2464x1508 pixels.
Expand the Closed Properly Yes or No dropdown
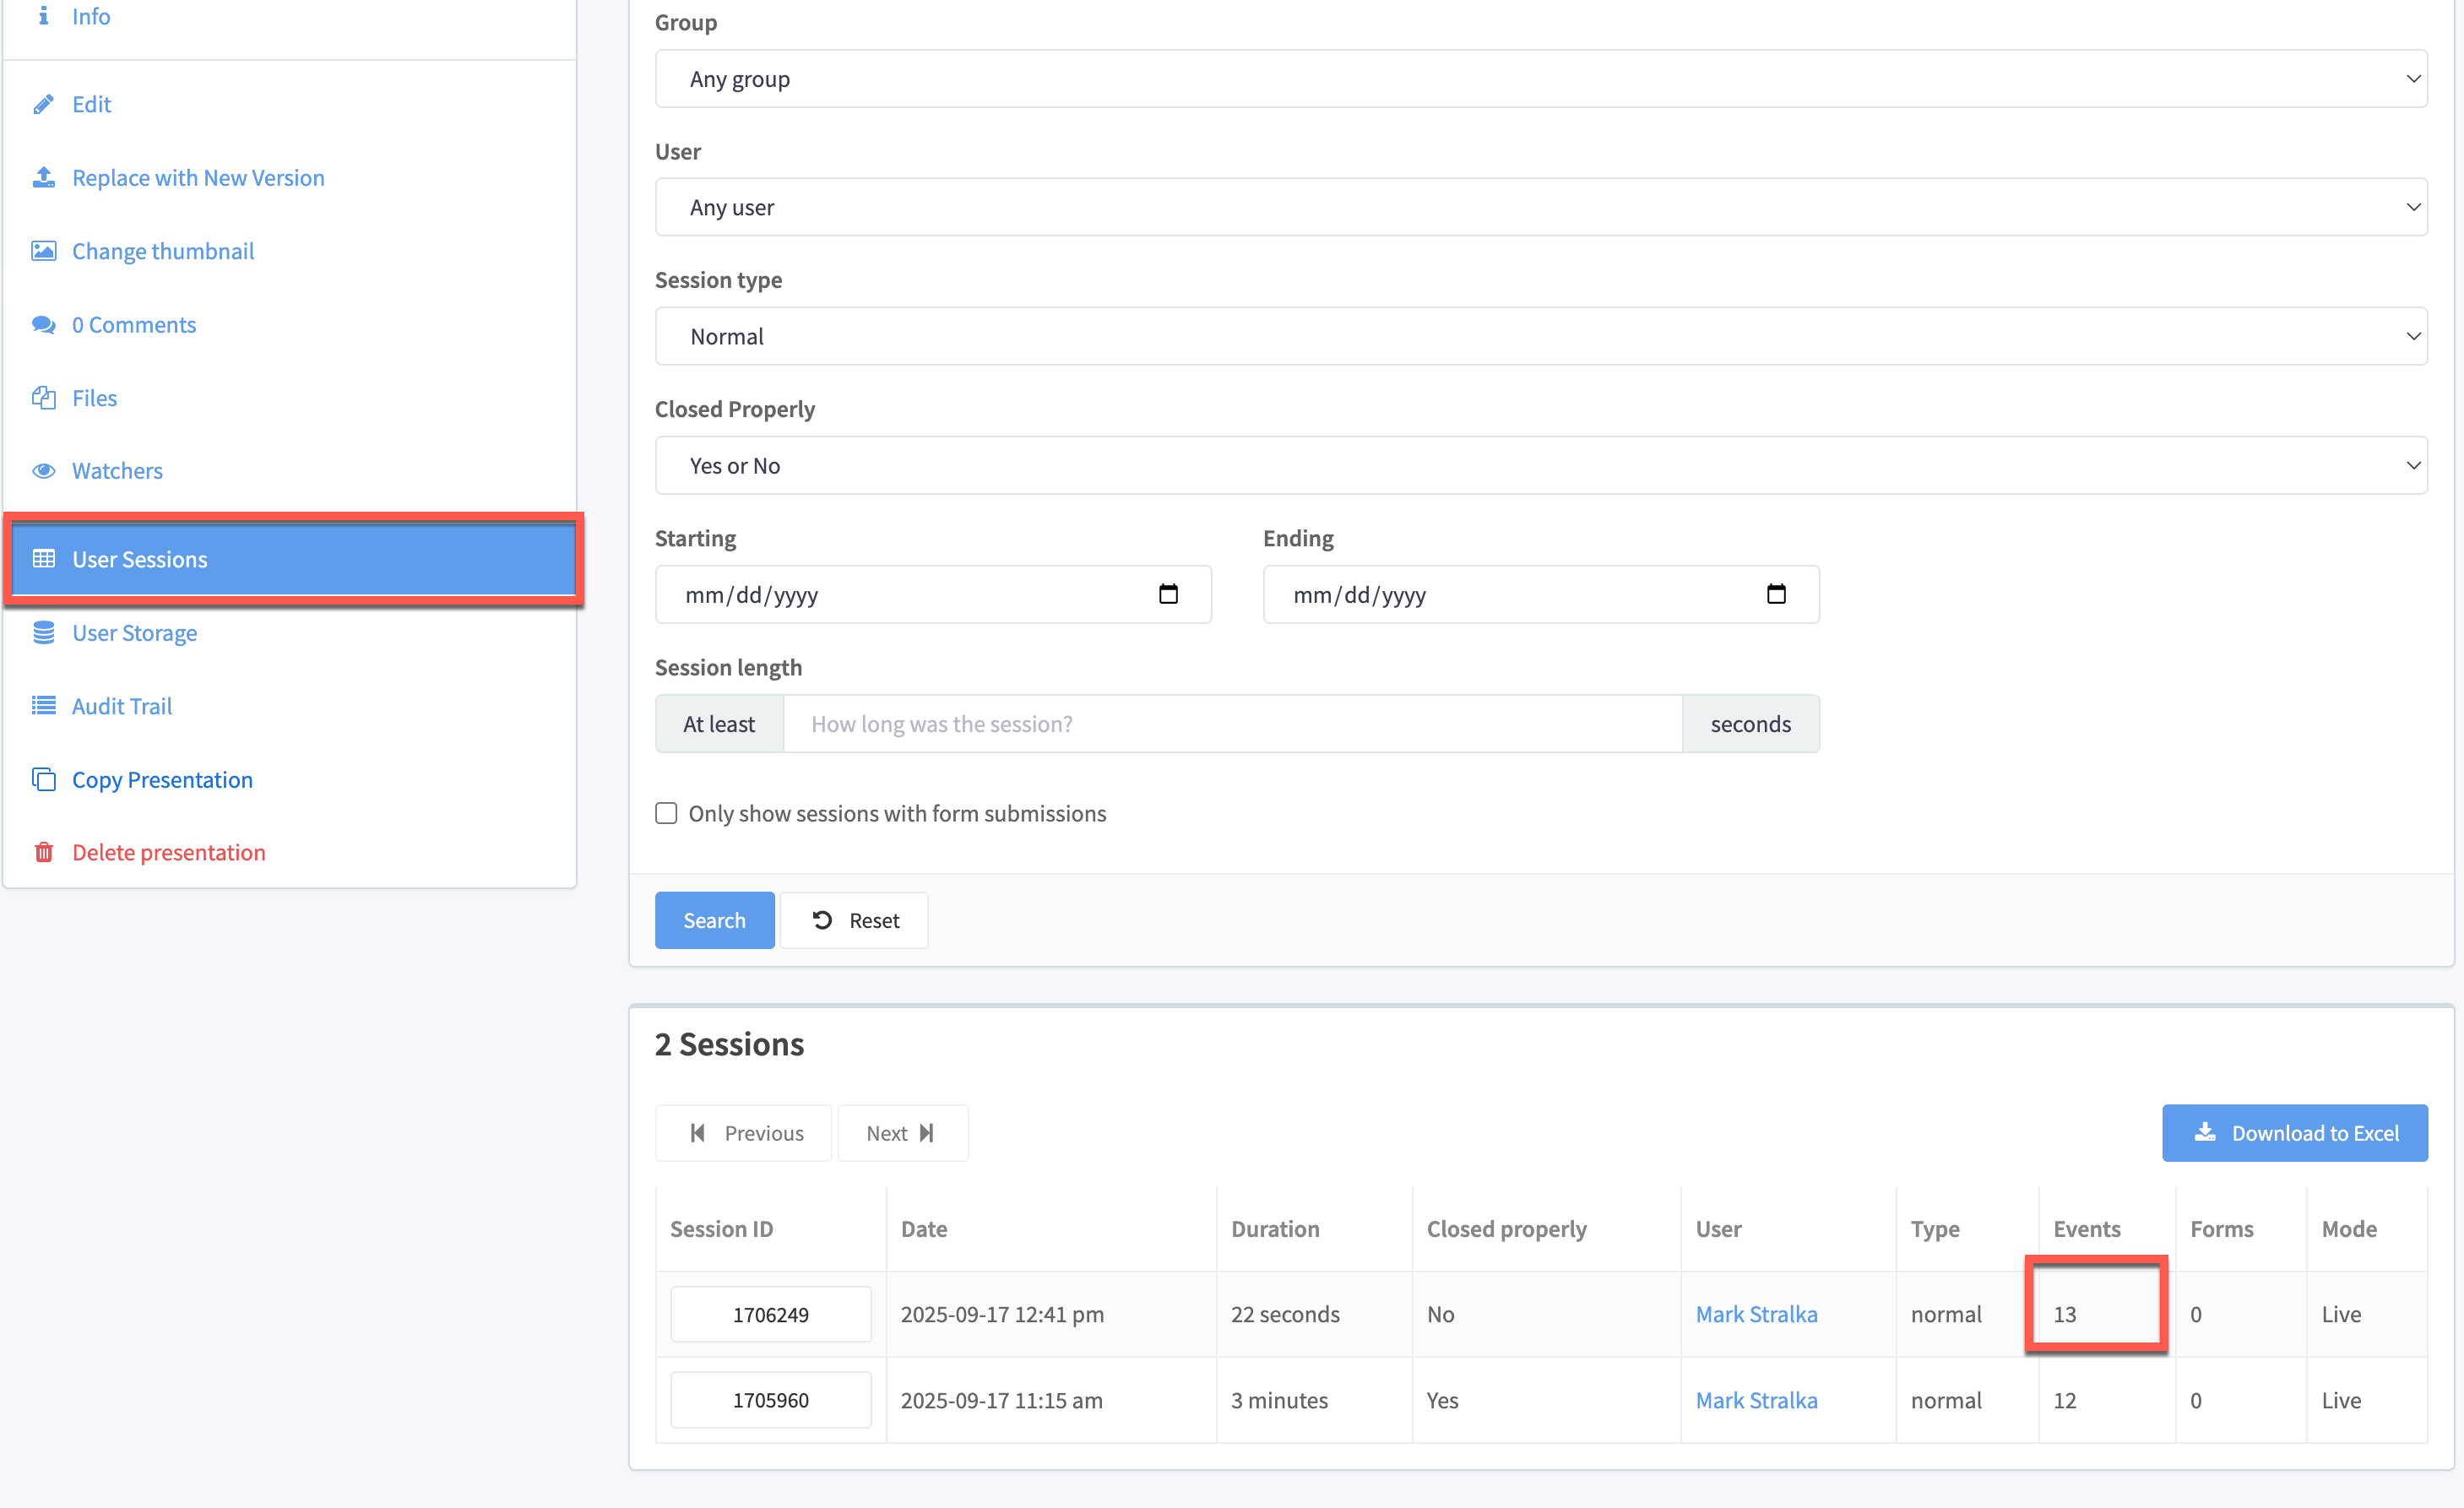1540,465
